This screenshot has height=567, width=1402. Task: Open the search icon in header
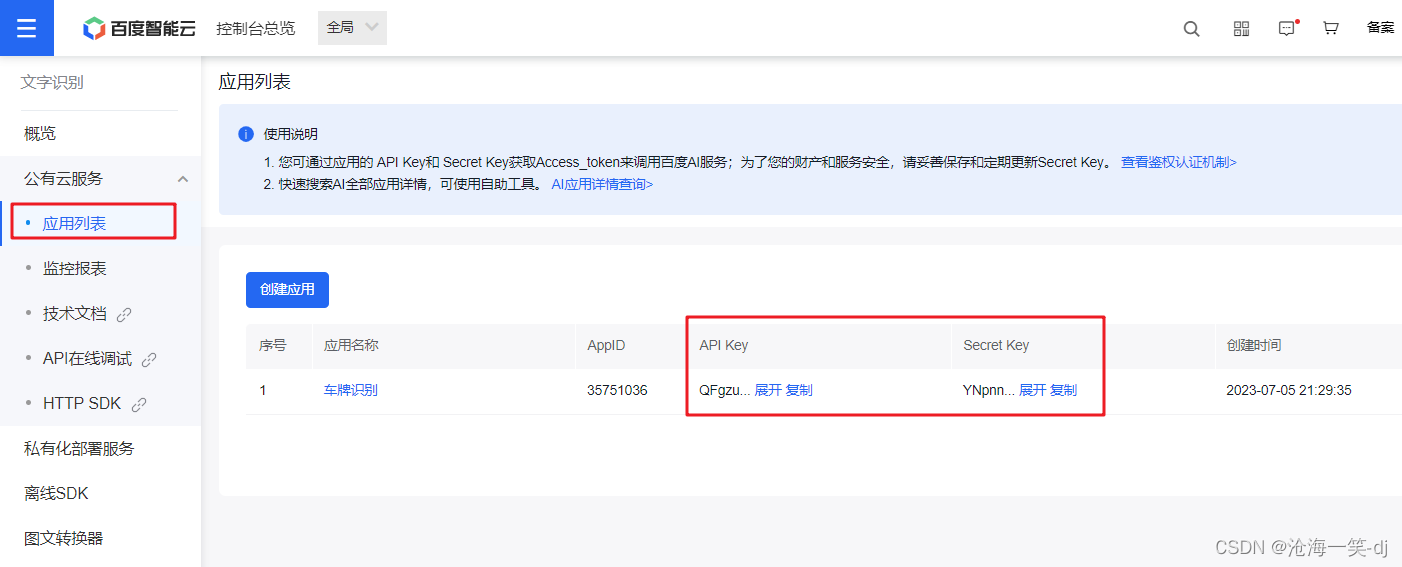pos(1191,29)
